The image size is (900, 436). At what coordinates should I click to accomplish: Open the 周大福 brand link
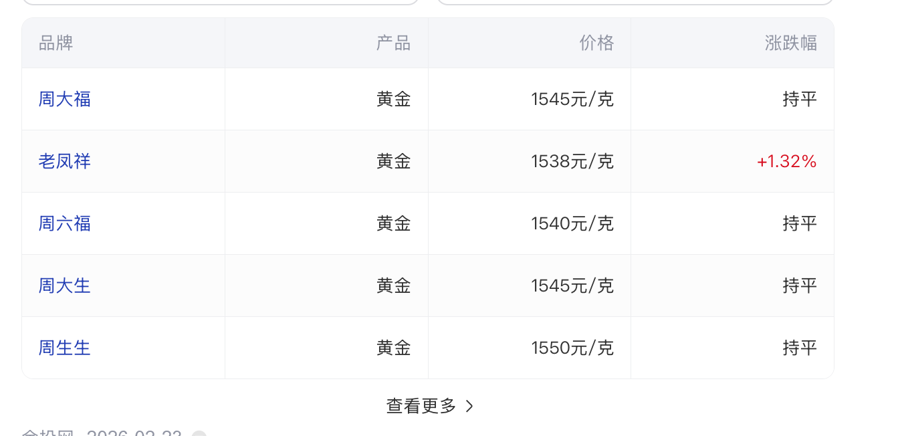pos(65,99)
